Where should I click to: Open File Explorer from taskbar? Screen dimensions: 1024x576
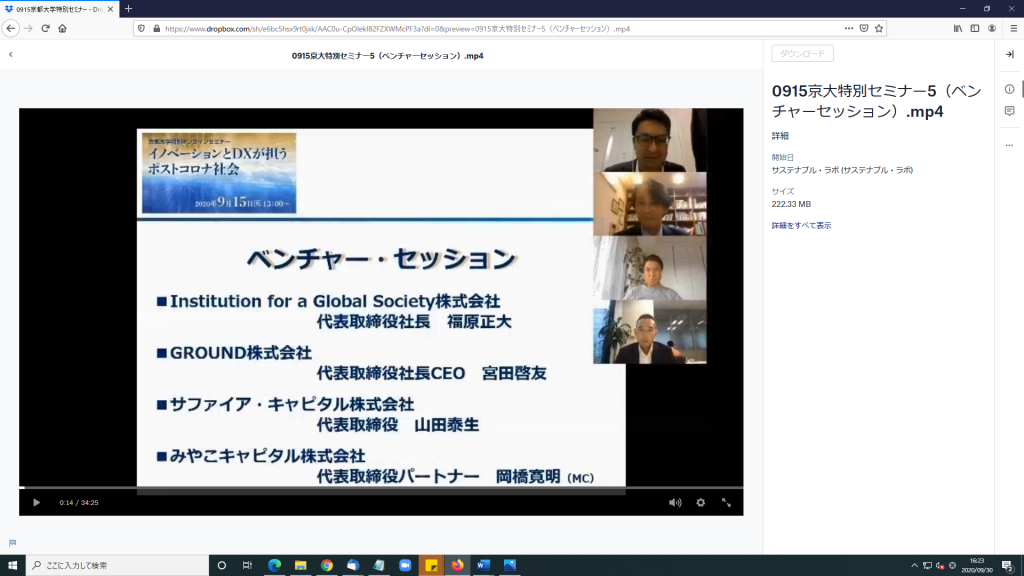pos(300,565)
